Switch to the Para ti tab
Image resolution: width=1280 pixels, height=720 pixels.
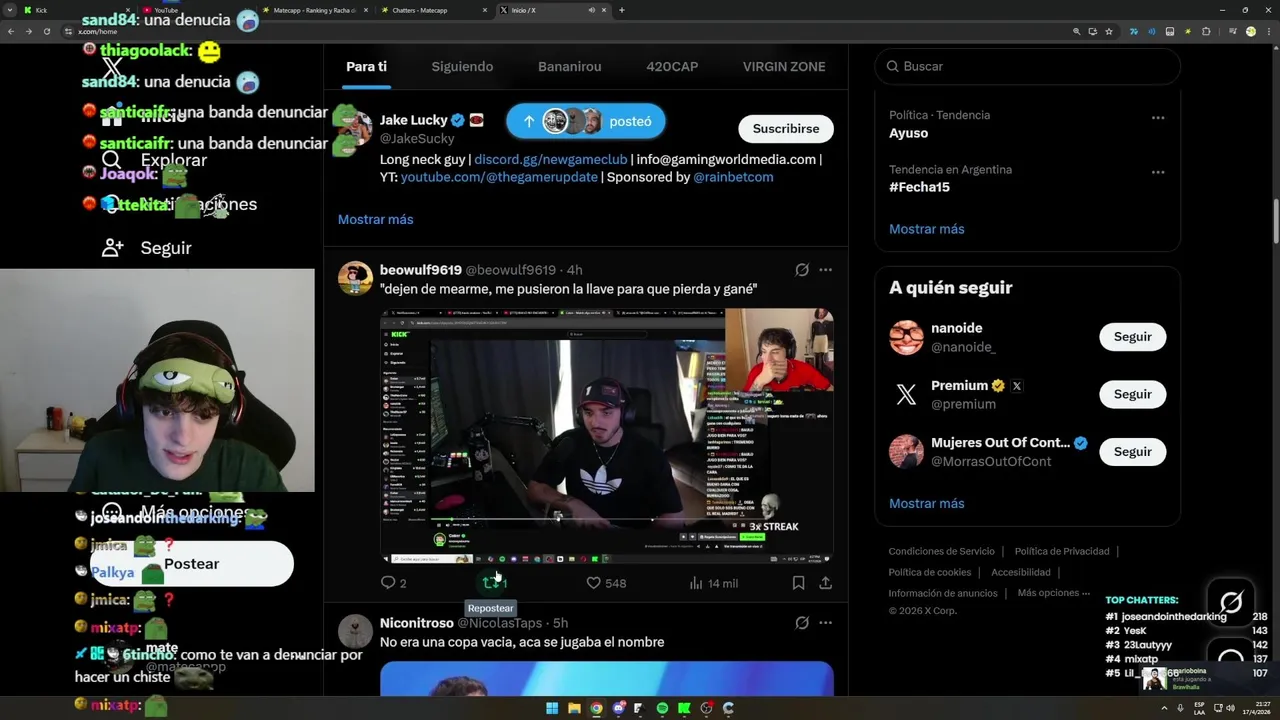pyautogui.click(x=366, y=67)
